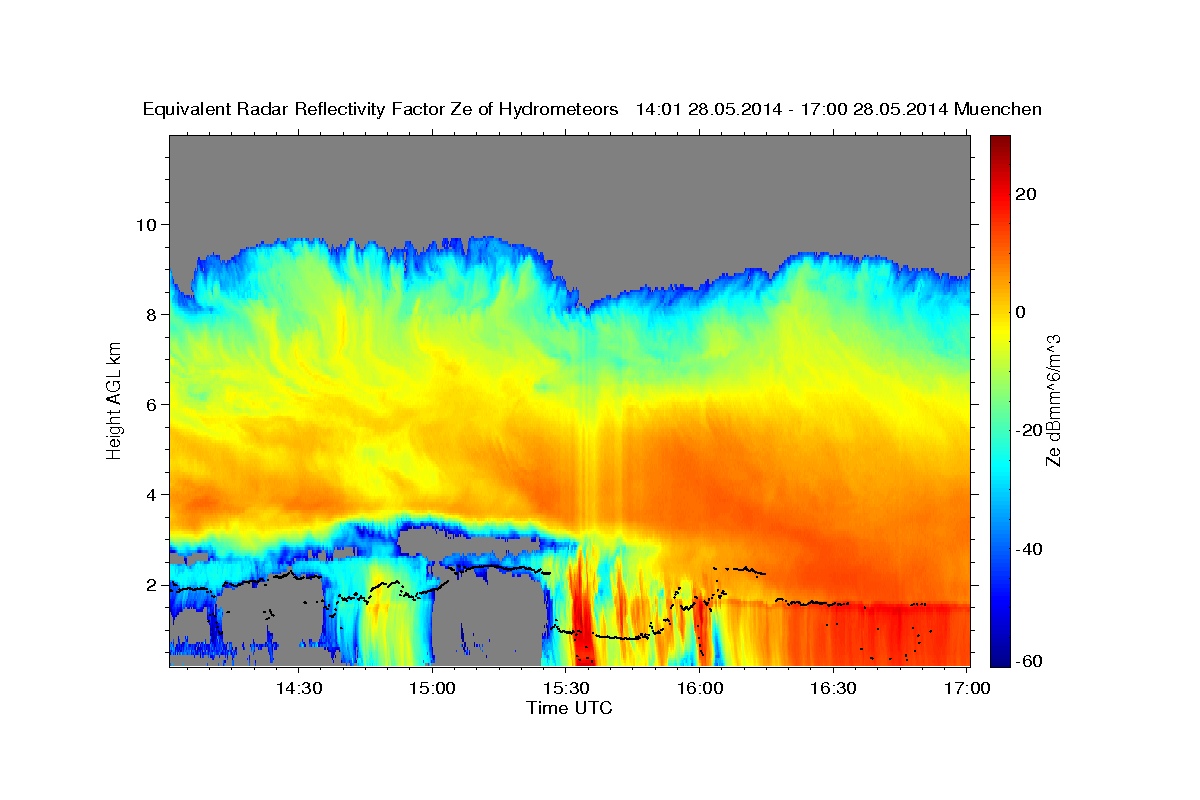Click the '17:00' time tick label
The image size is (1200, 800).
point(969,688)
